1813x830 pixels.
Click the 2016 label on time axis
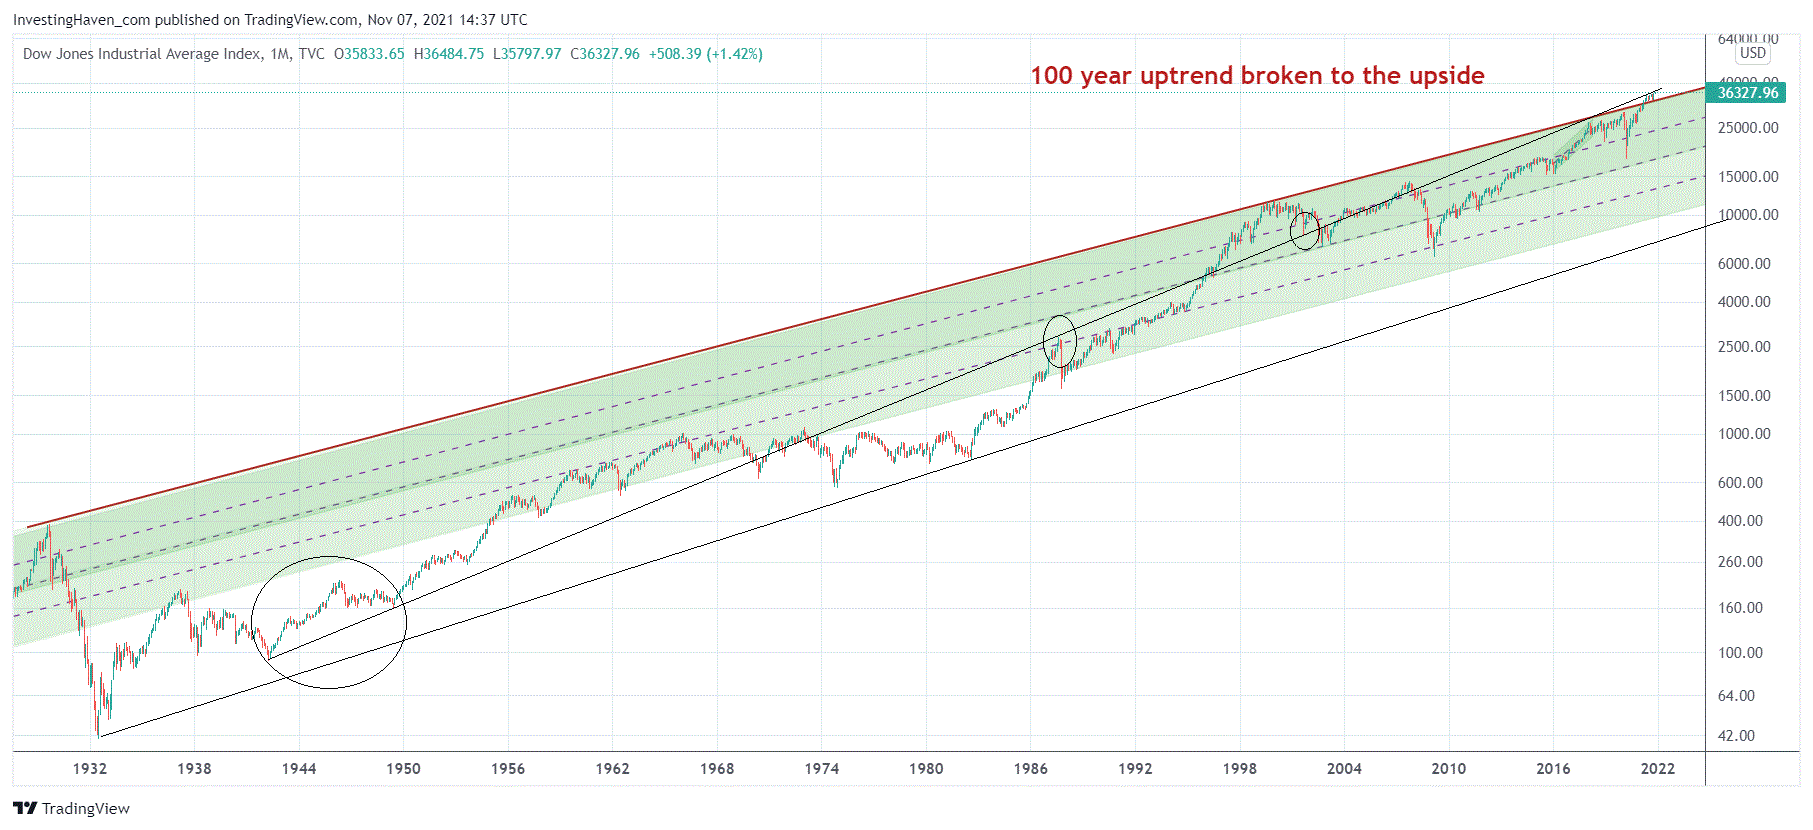point(1553,768)
